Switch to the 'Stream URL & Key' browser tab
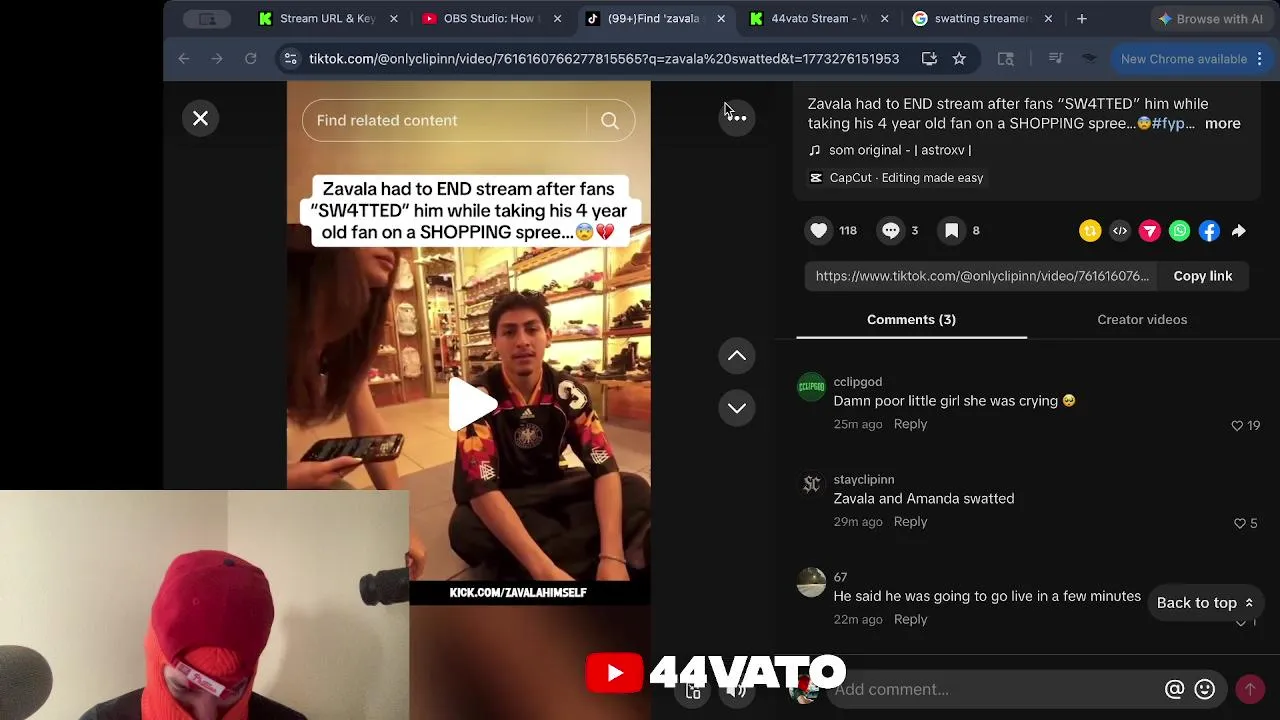This screenshot has height=720, width=1280. [327, 18]
